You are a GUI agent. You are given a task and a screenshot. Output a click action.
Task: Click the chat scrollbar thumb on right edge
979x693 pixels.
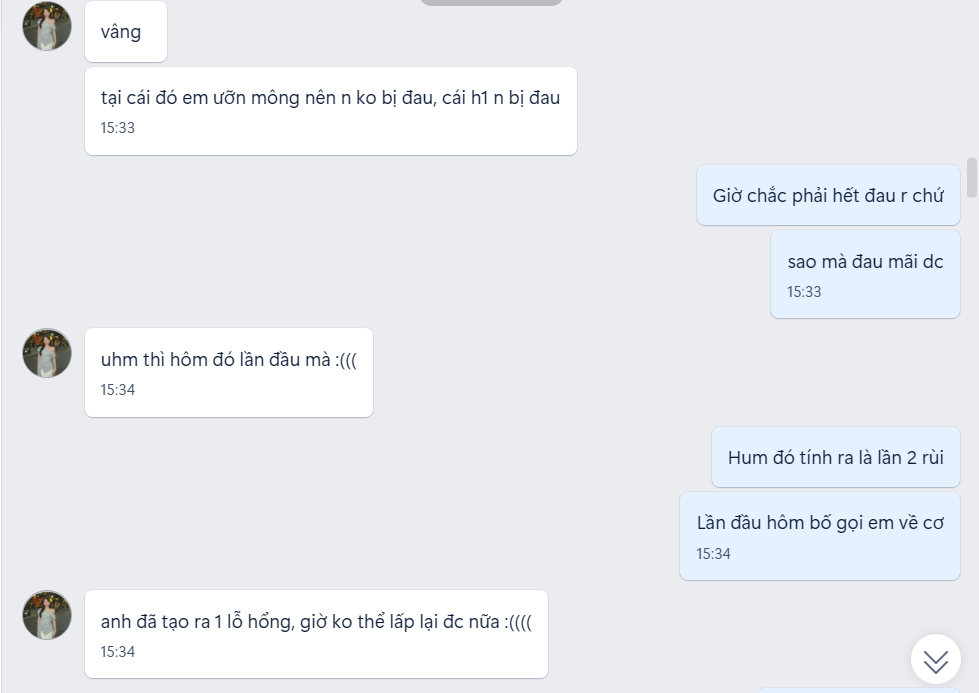click(972, 178)
